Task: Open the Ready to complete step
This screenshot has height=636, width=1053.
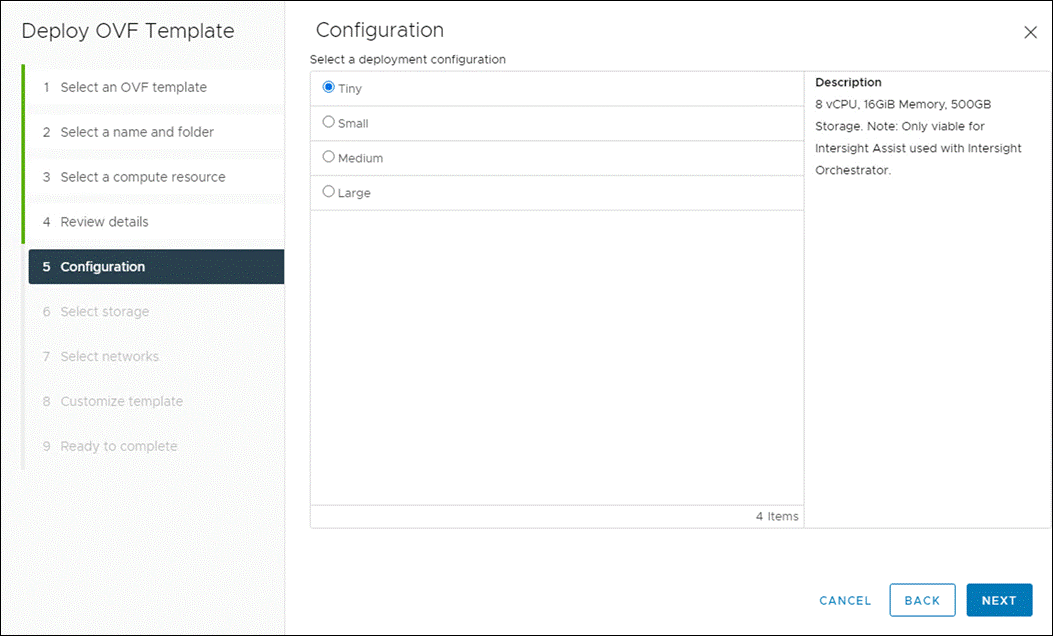Action: pyautogui.click(x=118, y=445)
